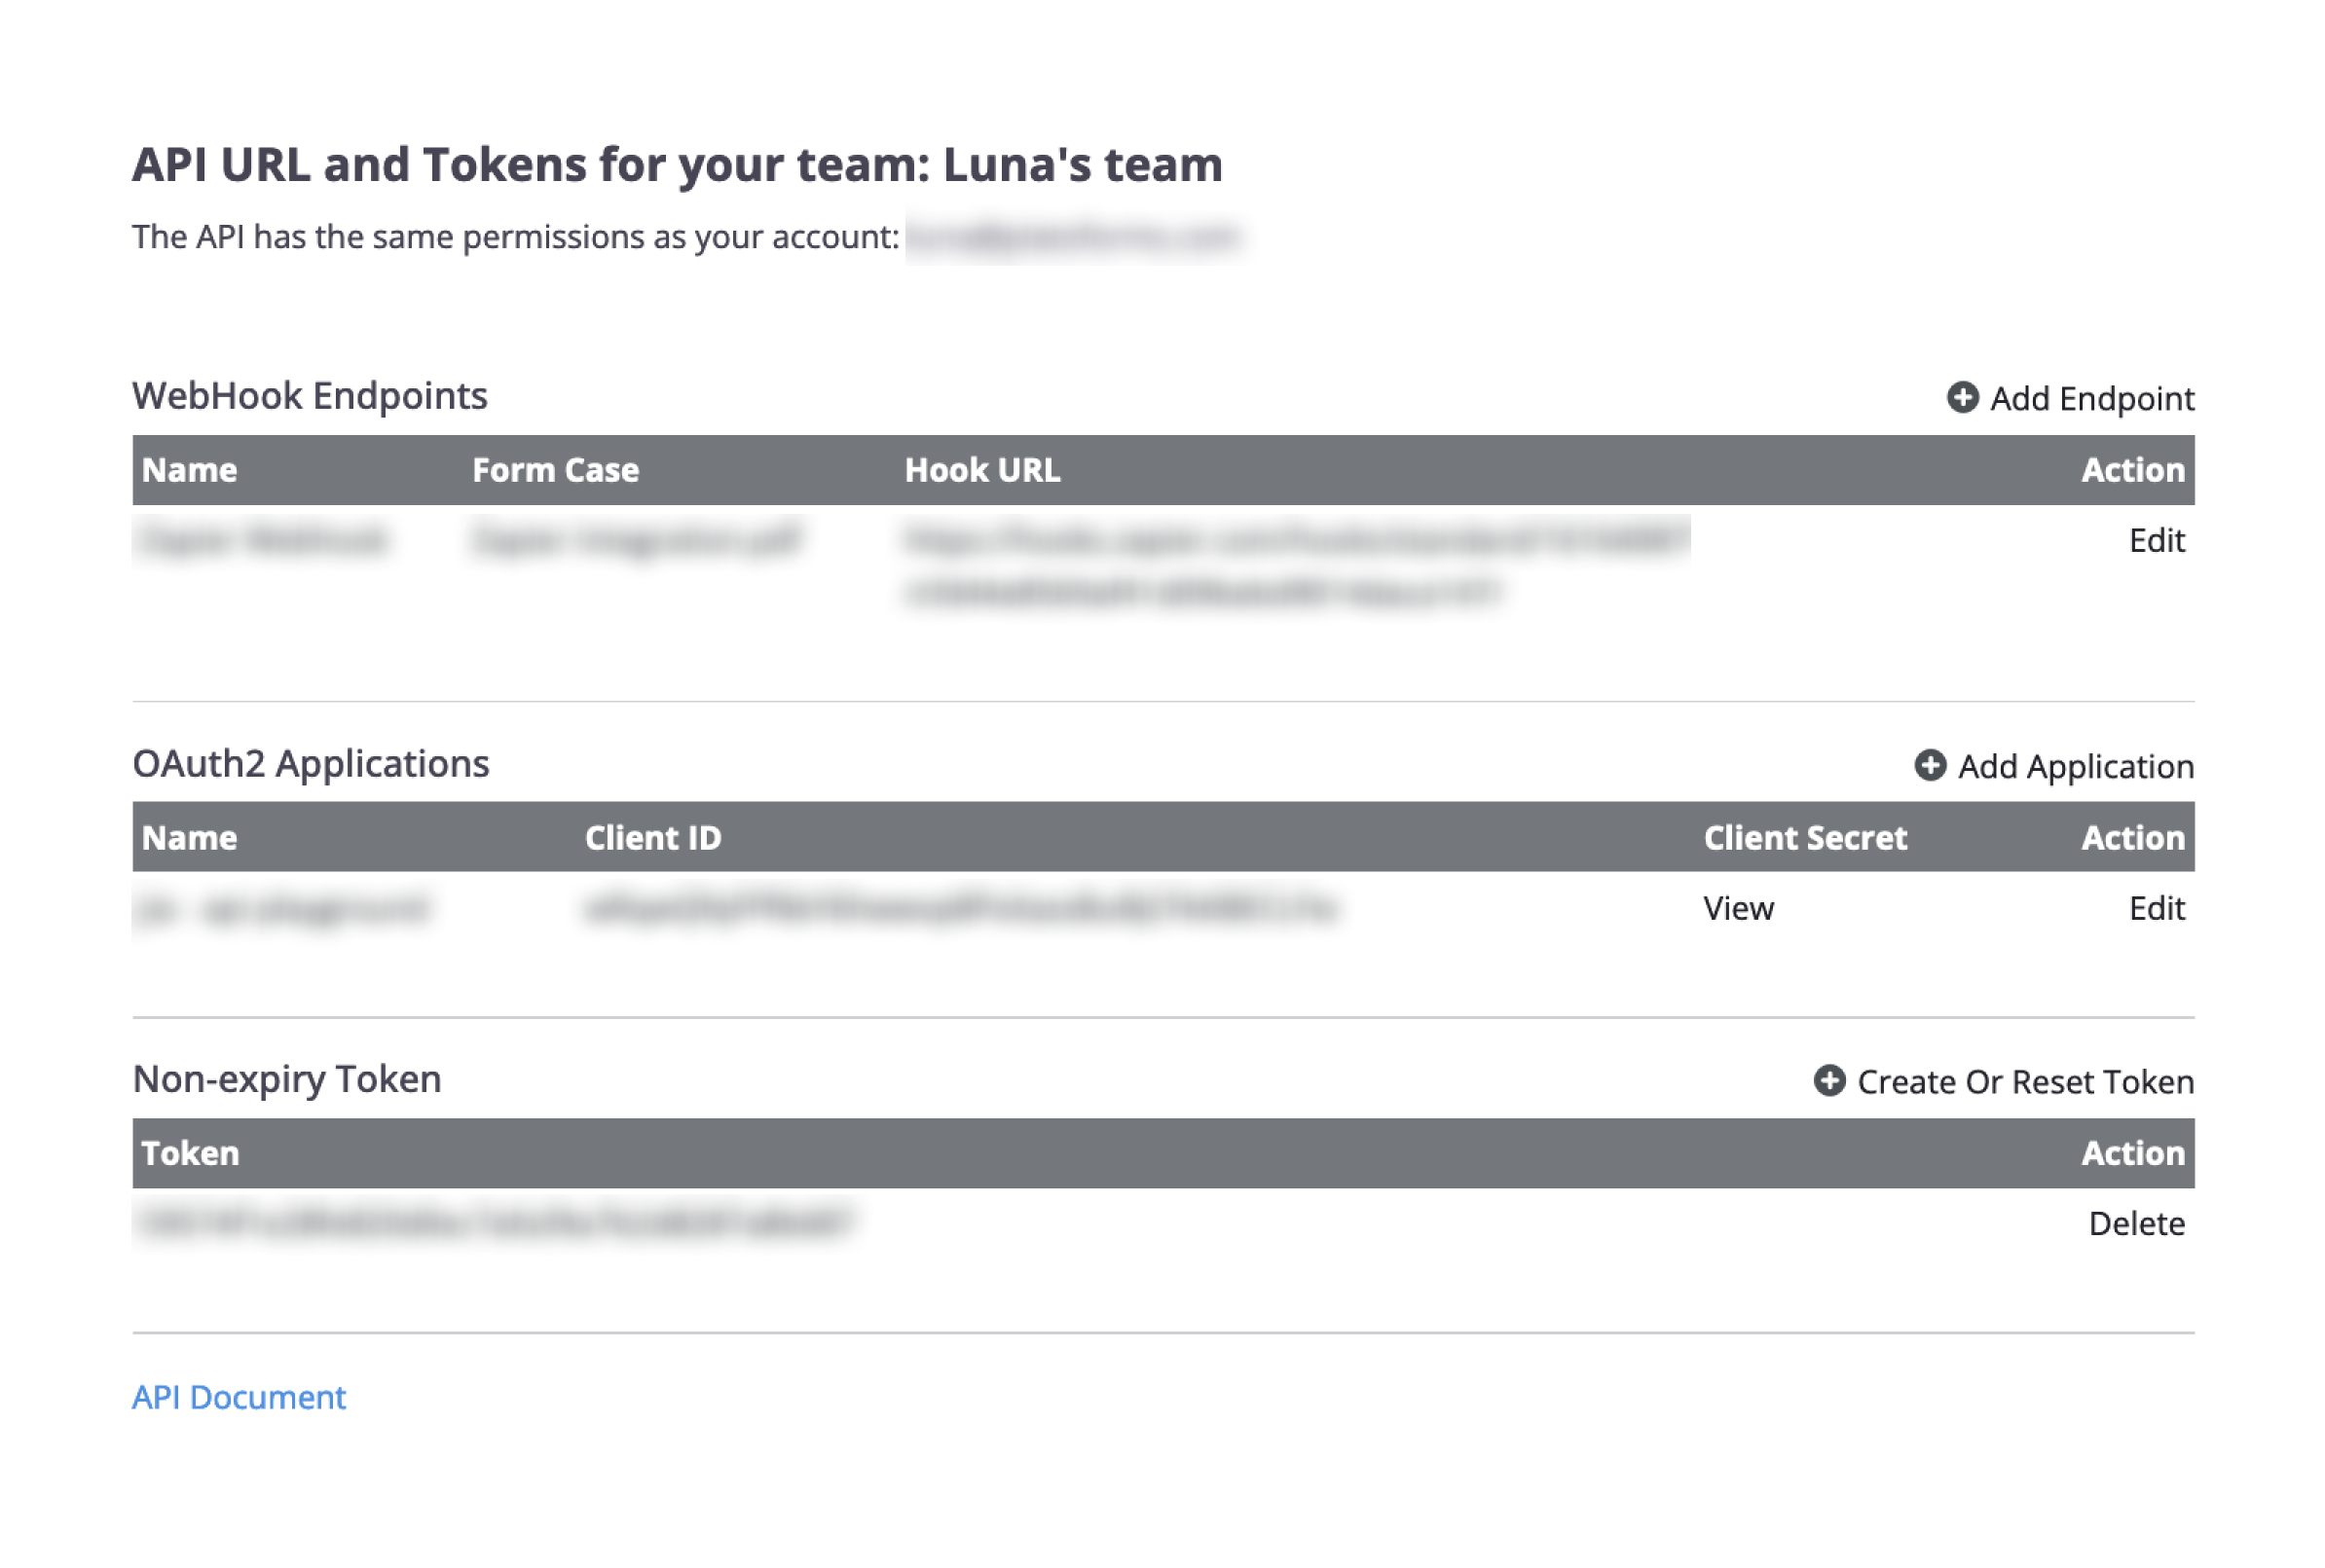
Task: Click the blurred OAuth2 application name
Action: (x=283, y=908)
